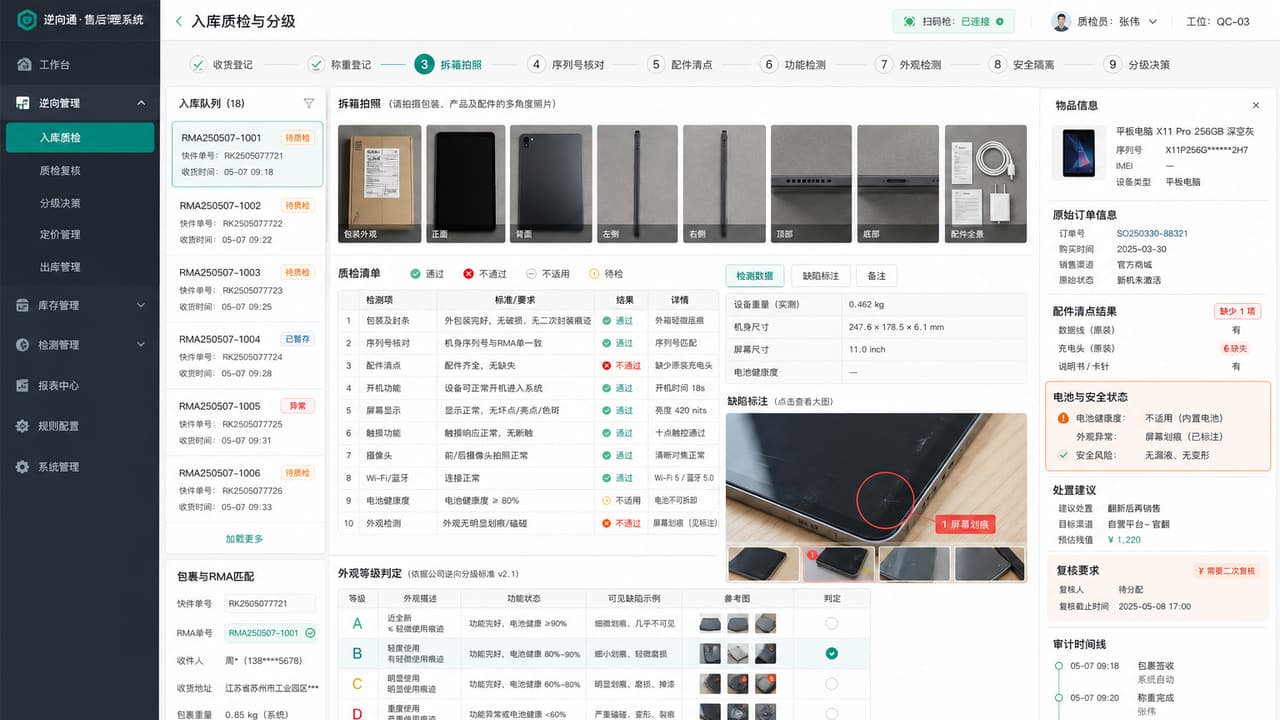Viewport: 1280px width, 720px height.
Task: Click the orange warning icon by 电池健康度
Action: (x=1062, y=418)
